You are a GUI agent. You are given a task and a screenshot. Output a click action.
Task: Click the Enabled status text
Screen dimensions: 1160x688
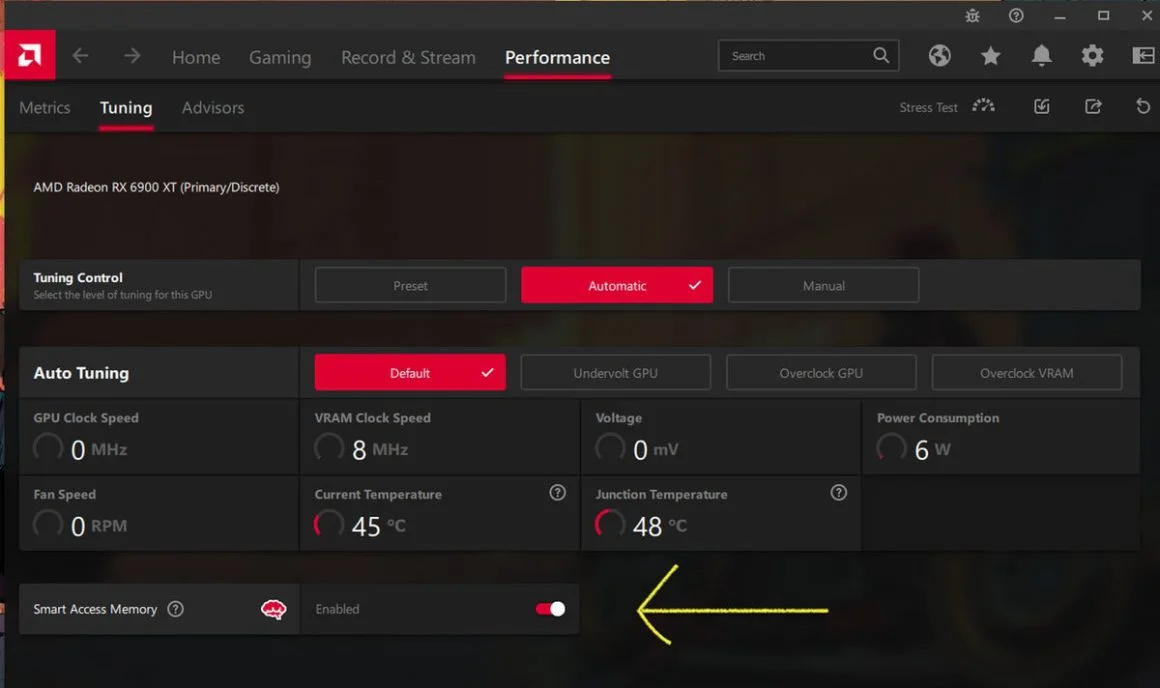coord(337,609)
